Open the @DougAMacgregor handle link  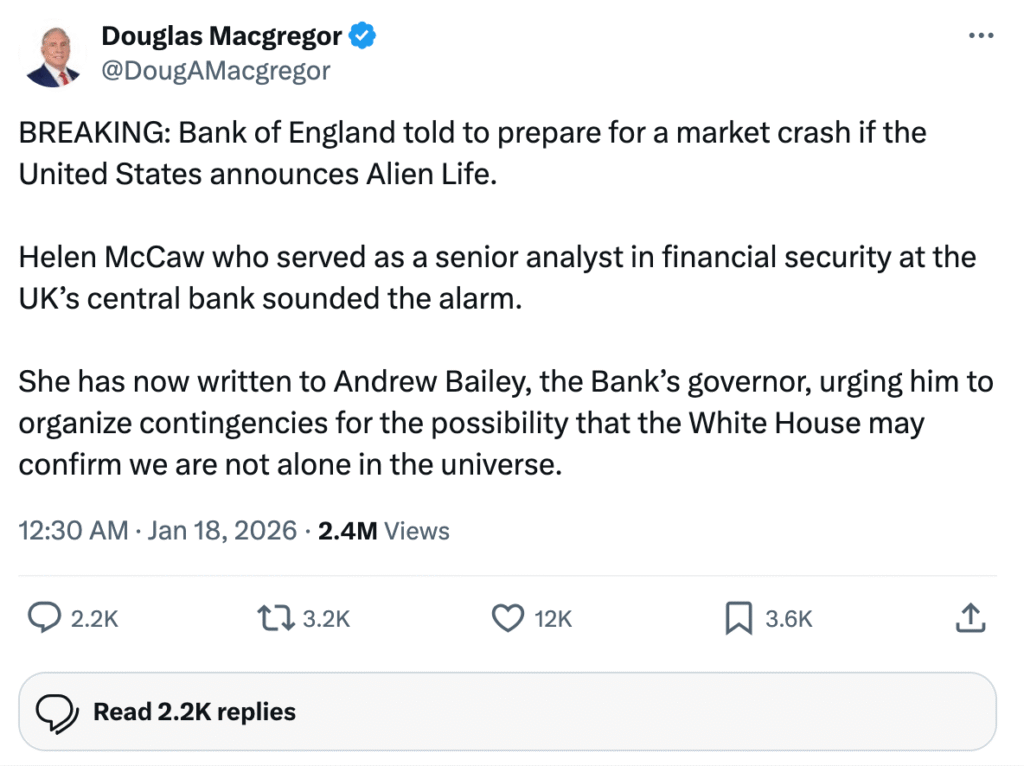[x=216, y=70]
